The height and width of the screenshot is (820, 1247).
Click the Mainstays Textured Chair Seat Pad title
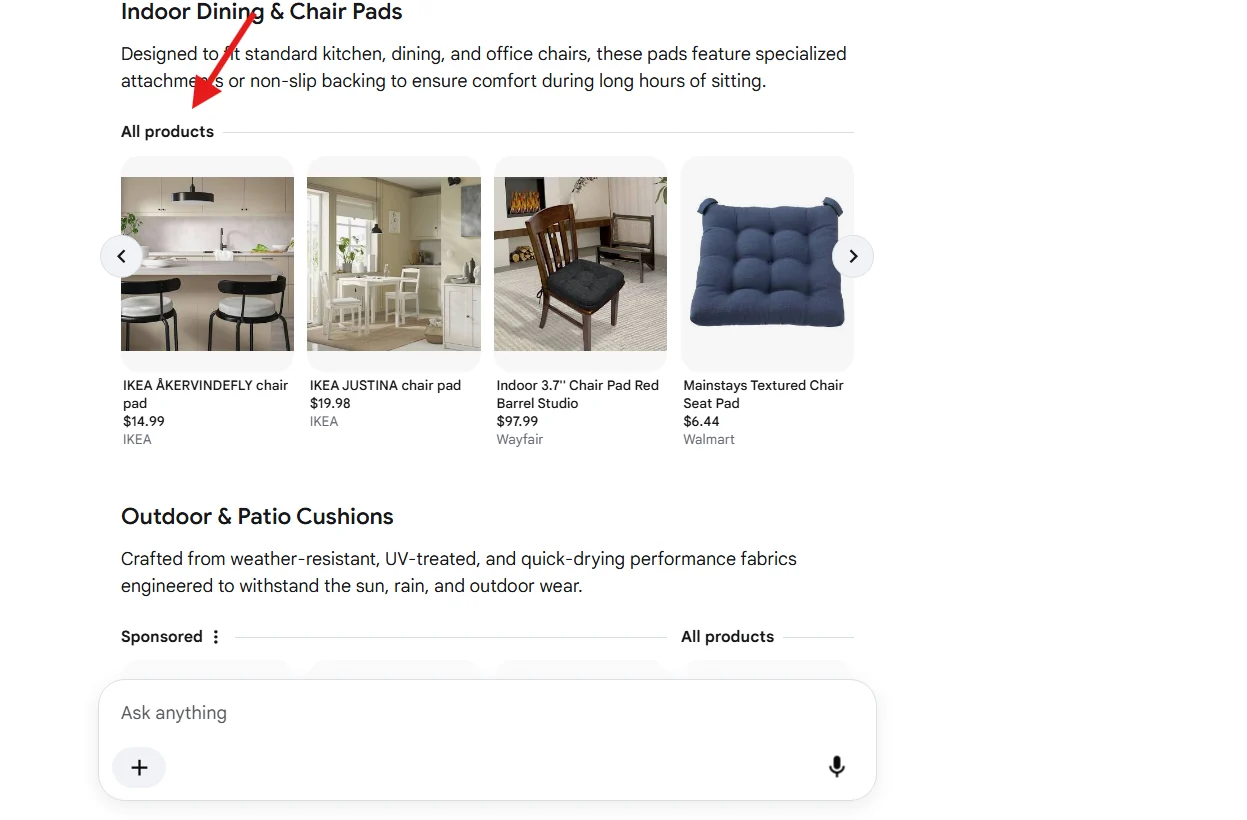(764, 394)
